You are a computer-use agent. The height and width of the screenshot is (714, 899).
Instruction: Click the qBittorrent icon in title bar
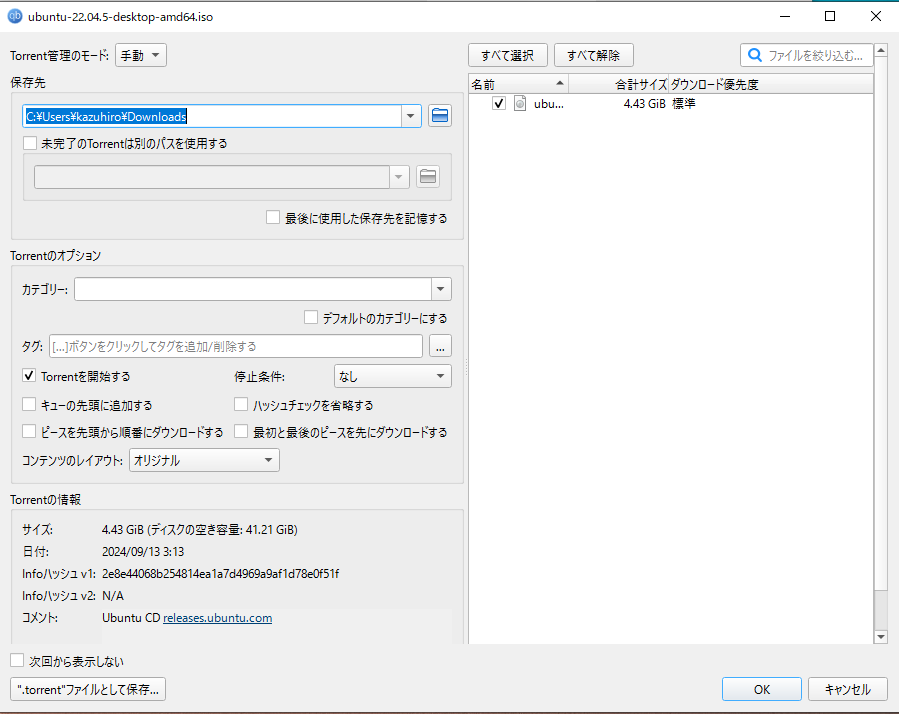point(15,16)
